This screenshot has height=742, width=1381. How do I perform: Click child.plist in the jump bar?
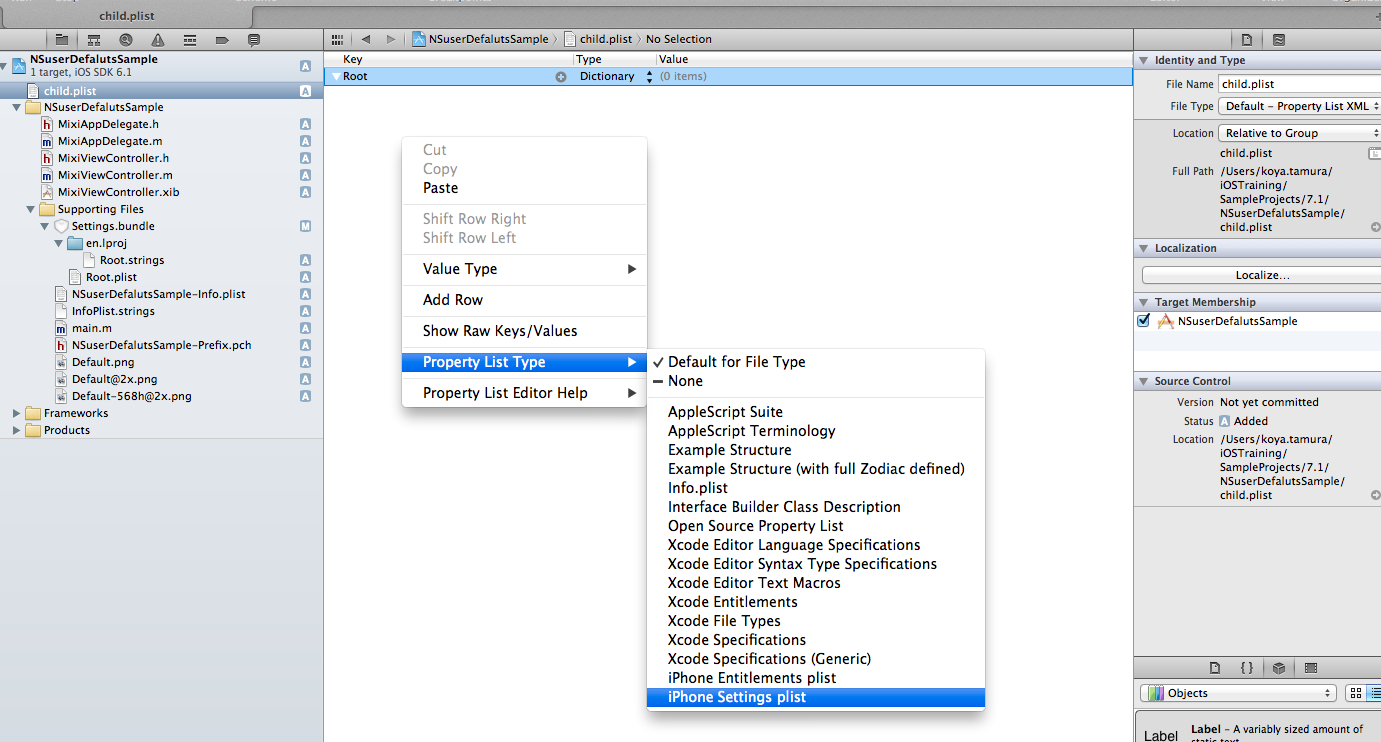pyautogui.click(x=599, y=39)
